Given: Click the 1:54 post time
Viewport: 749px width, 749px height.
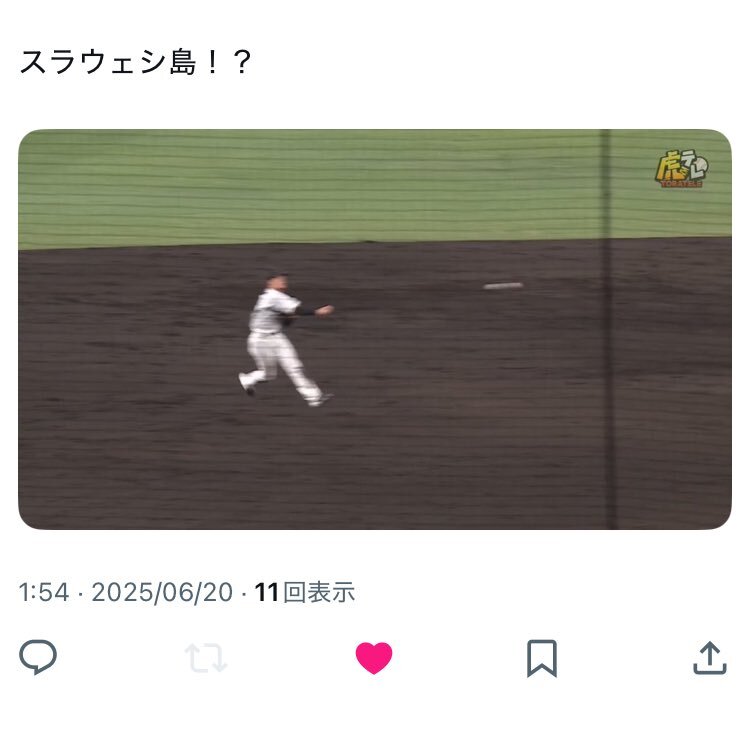Looking at the screenshot, I should [x=44, y=592].
